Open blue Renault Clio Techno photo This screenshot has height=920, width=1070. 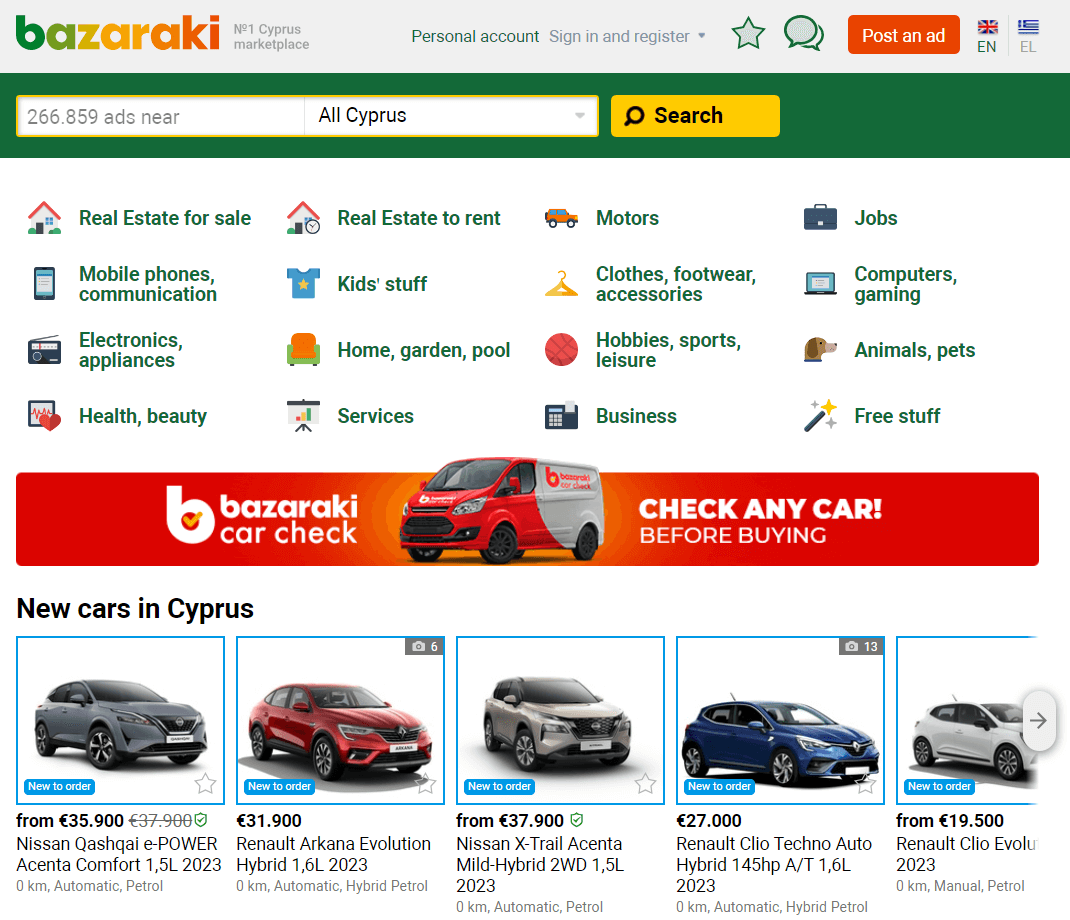[x=781, y=720]
